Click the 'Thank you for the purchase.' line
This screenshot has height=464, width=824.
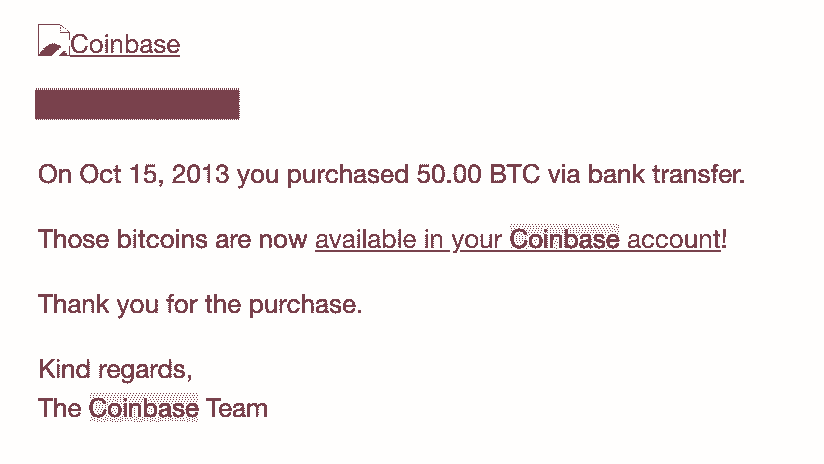point(200,304)
